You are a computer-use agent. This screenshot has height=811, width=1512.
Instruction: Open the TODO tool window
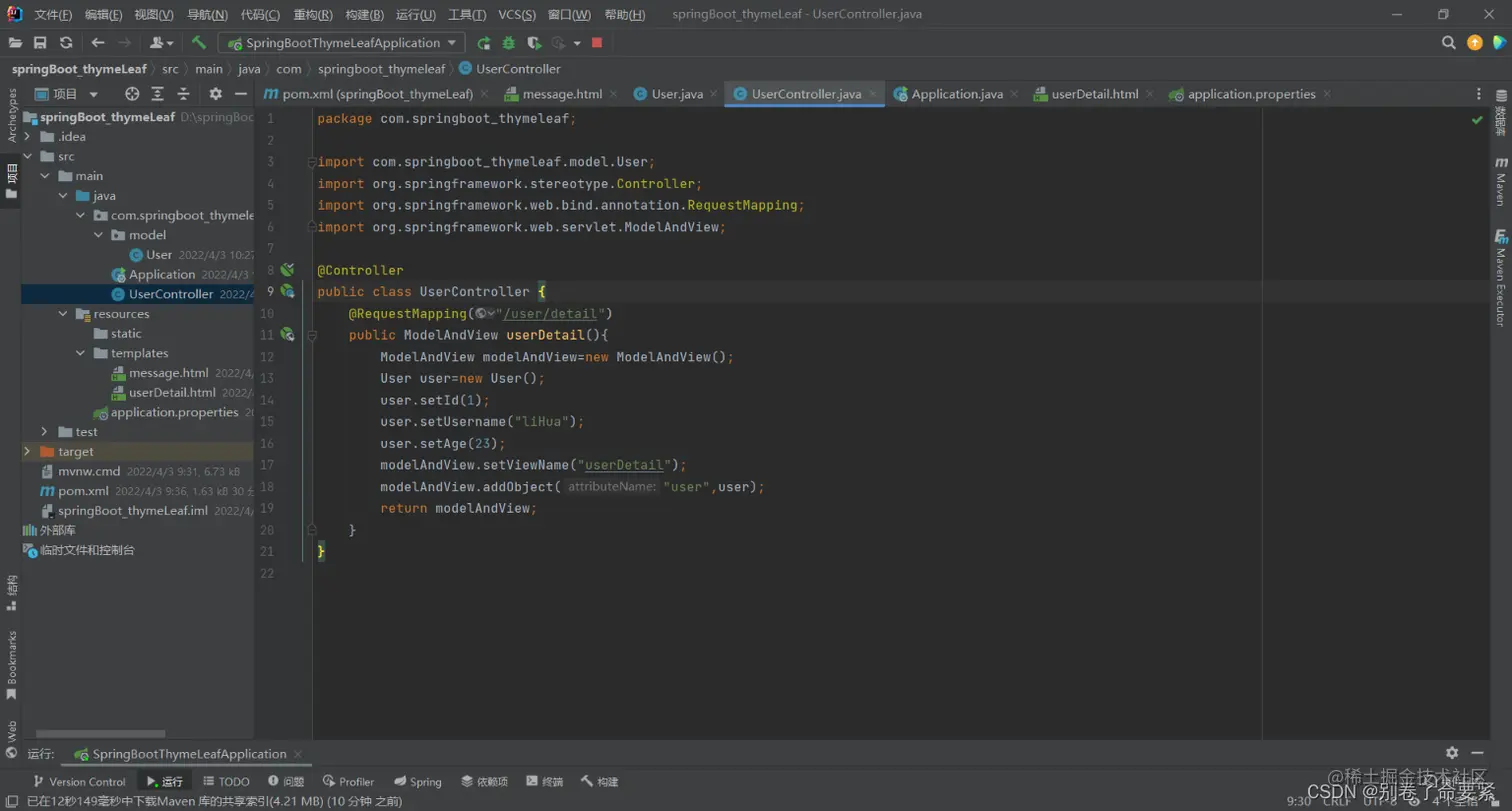point(226,781)
